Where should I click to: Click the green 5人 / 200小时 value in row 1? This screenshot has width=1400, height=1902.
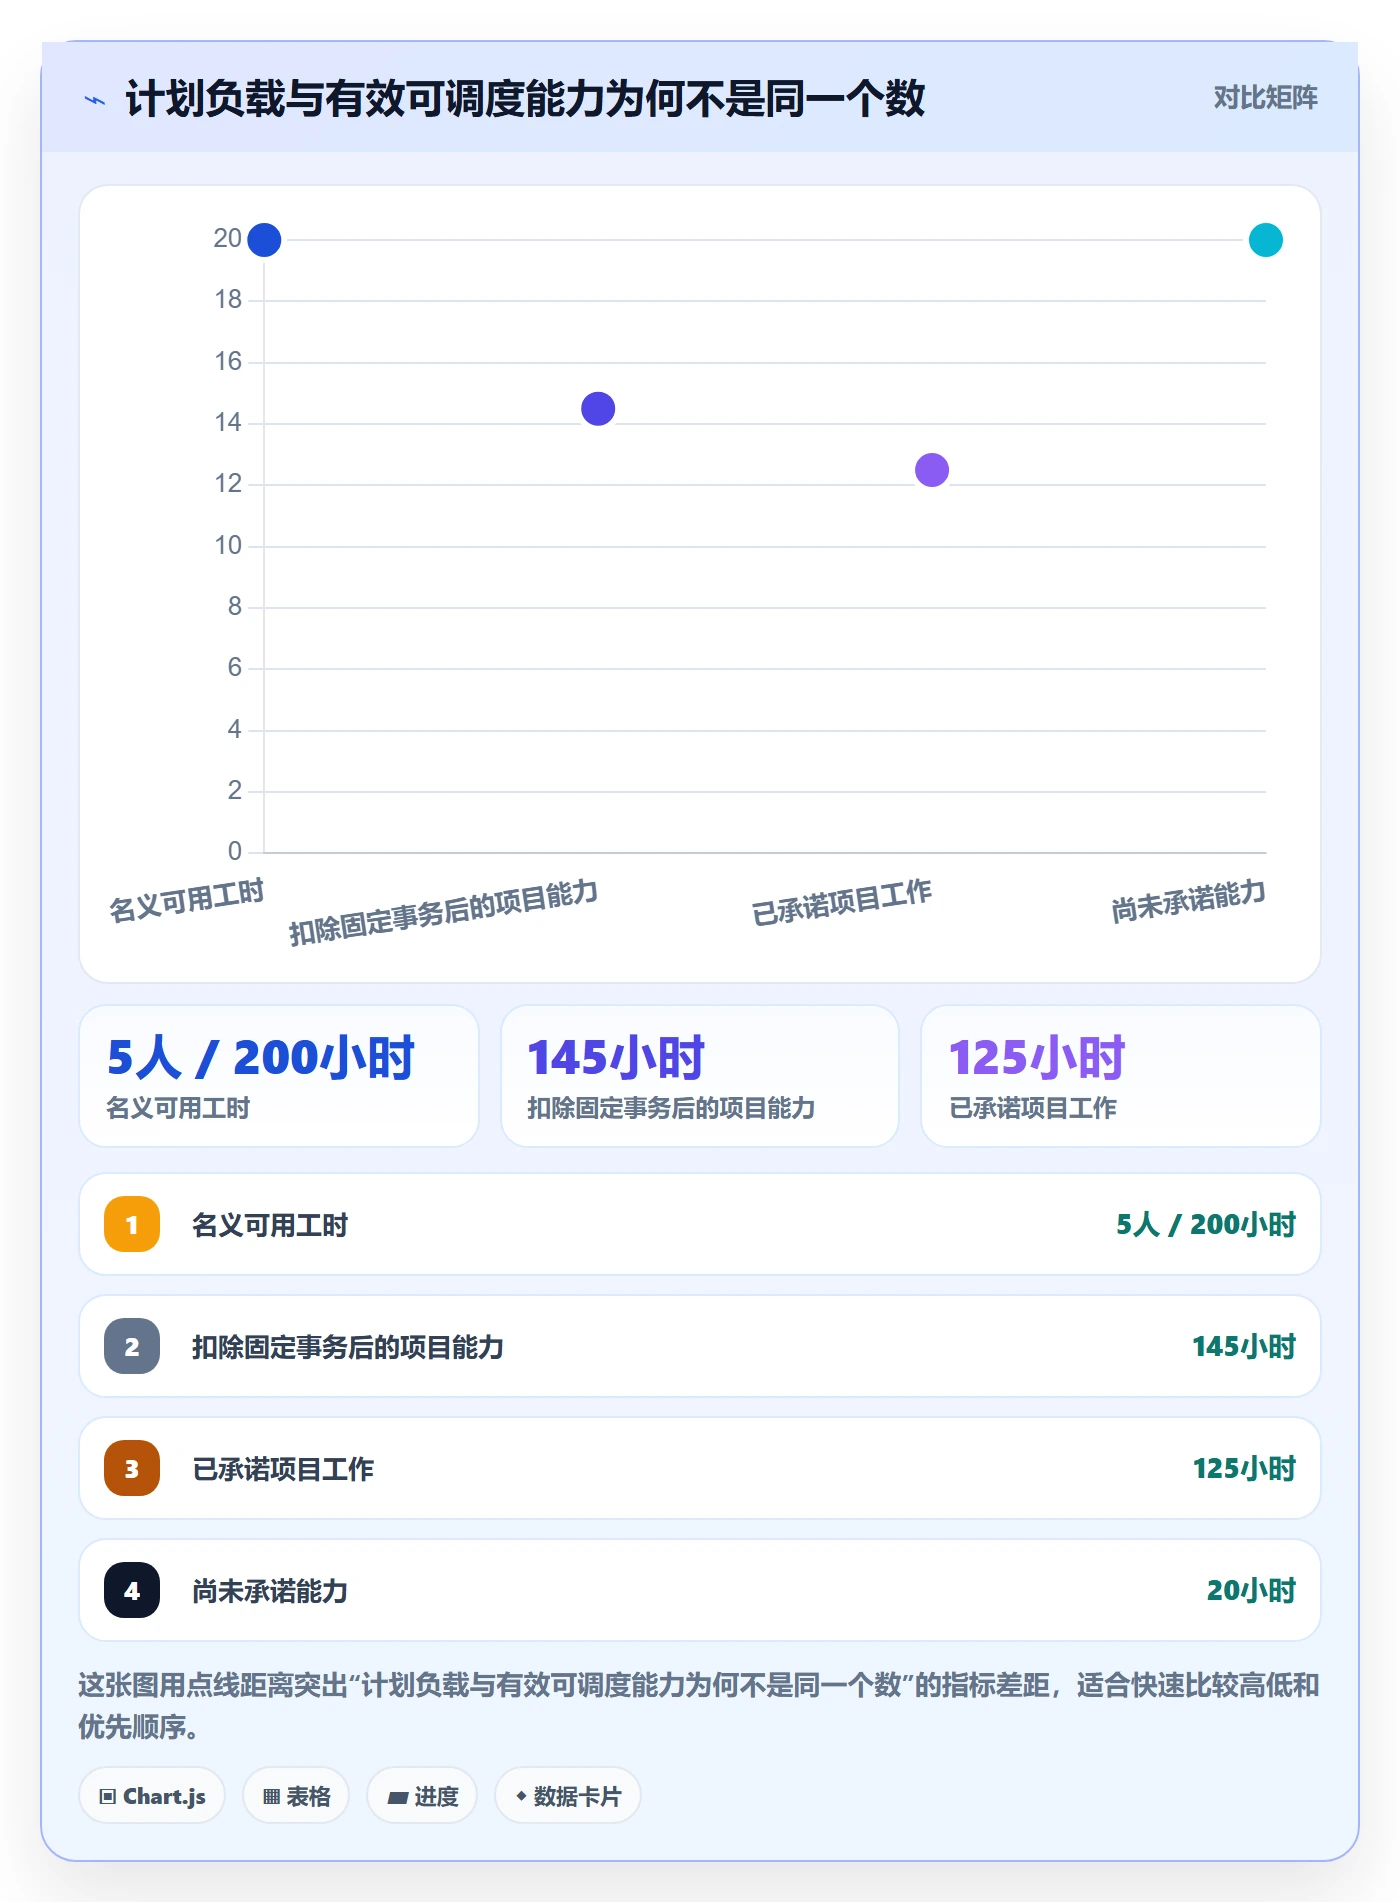click(1206, 1224)
